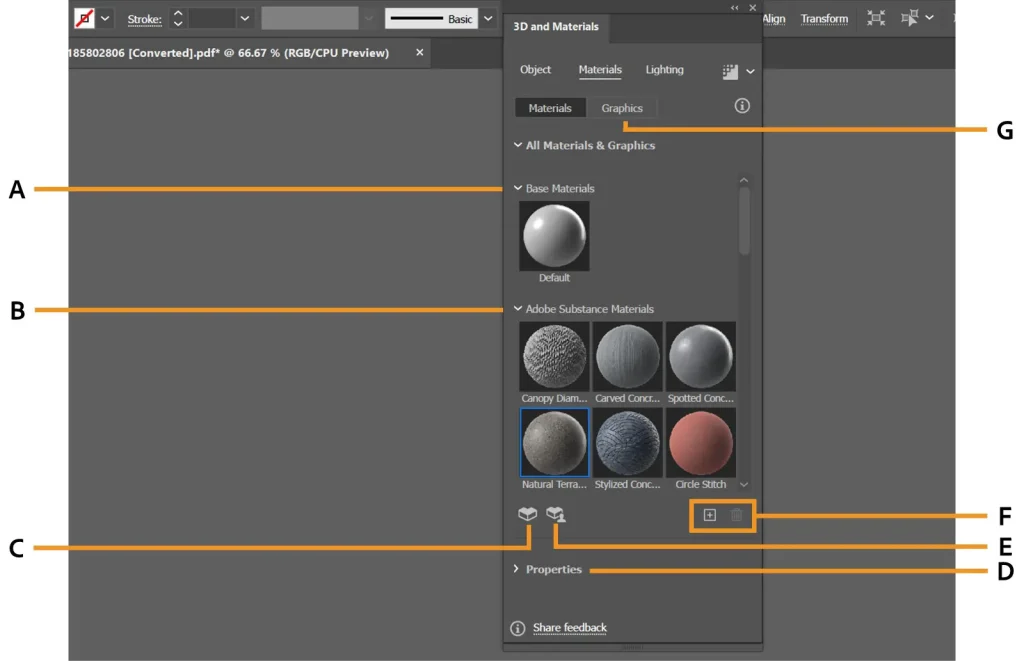Collapse the Base Materials section
Viewport: 1024px width, 661px height.
(x=518, y=188)
